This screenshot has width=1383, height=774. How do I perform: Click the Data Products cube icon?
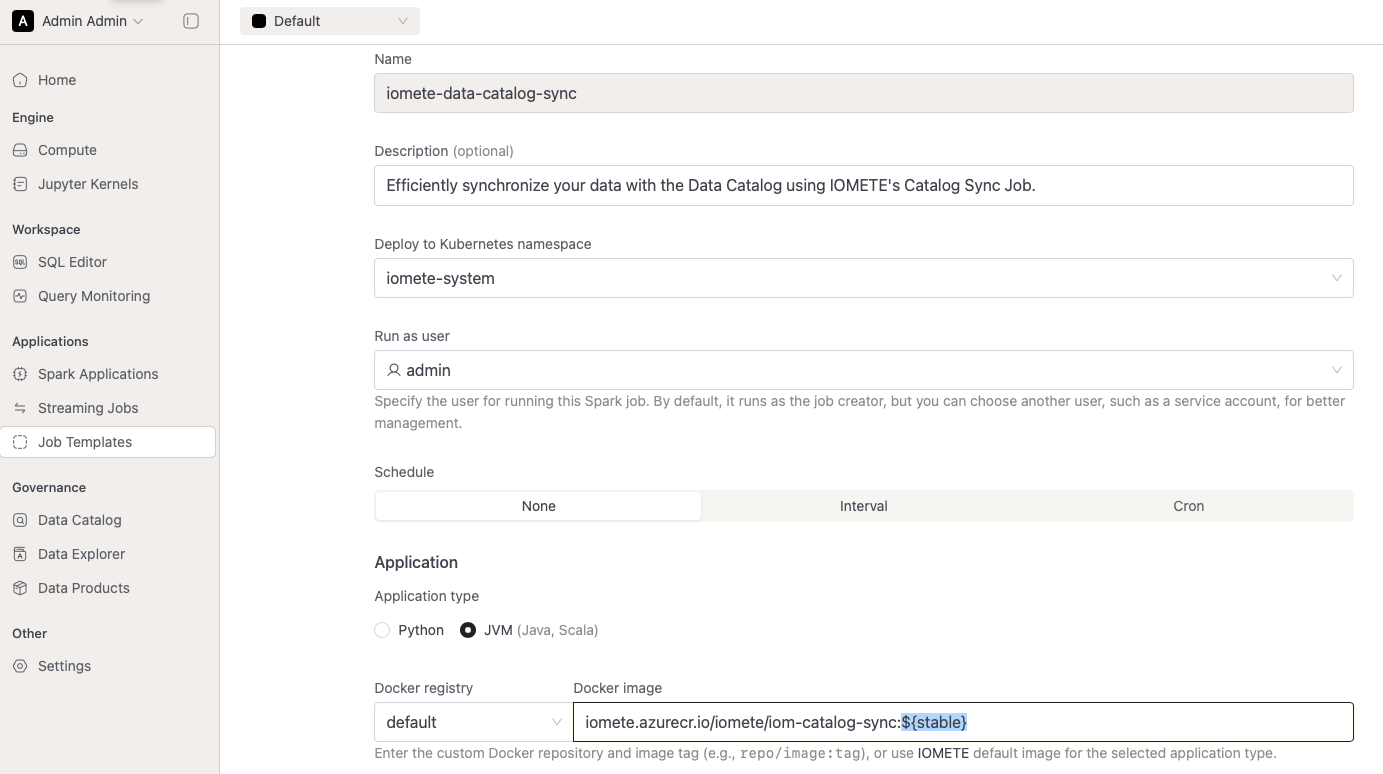[20, 588]
